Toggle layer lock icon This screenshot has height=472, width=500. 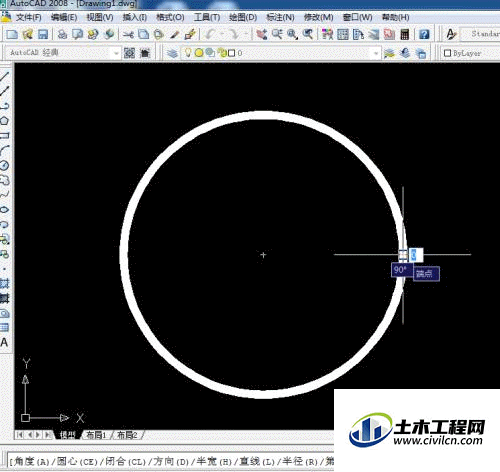coord(221,53)
